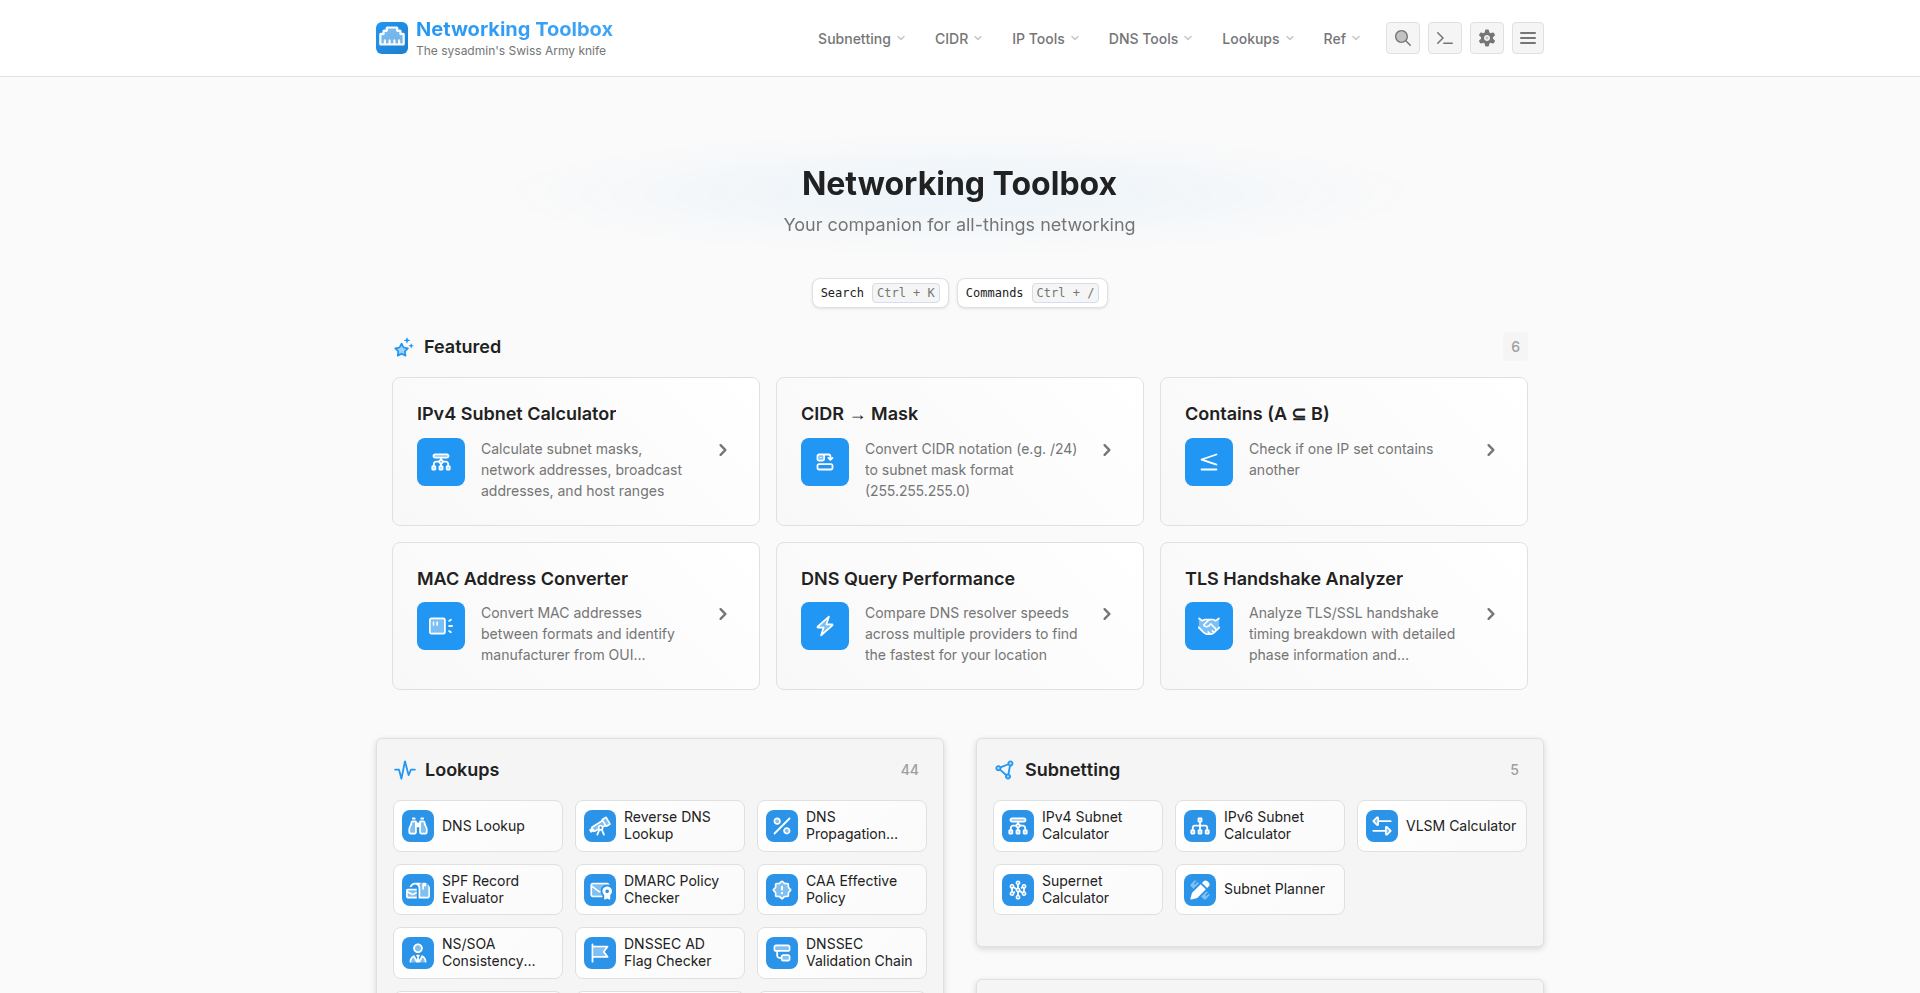1920x993 pixels.
Task: Click the Lookups section pulse icon
Action: click(405, 770)
